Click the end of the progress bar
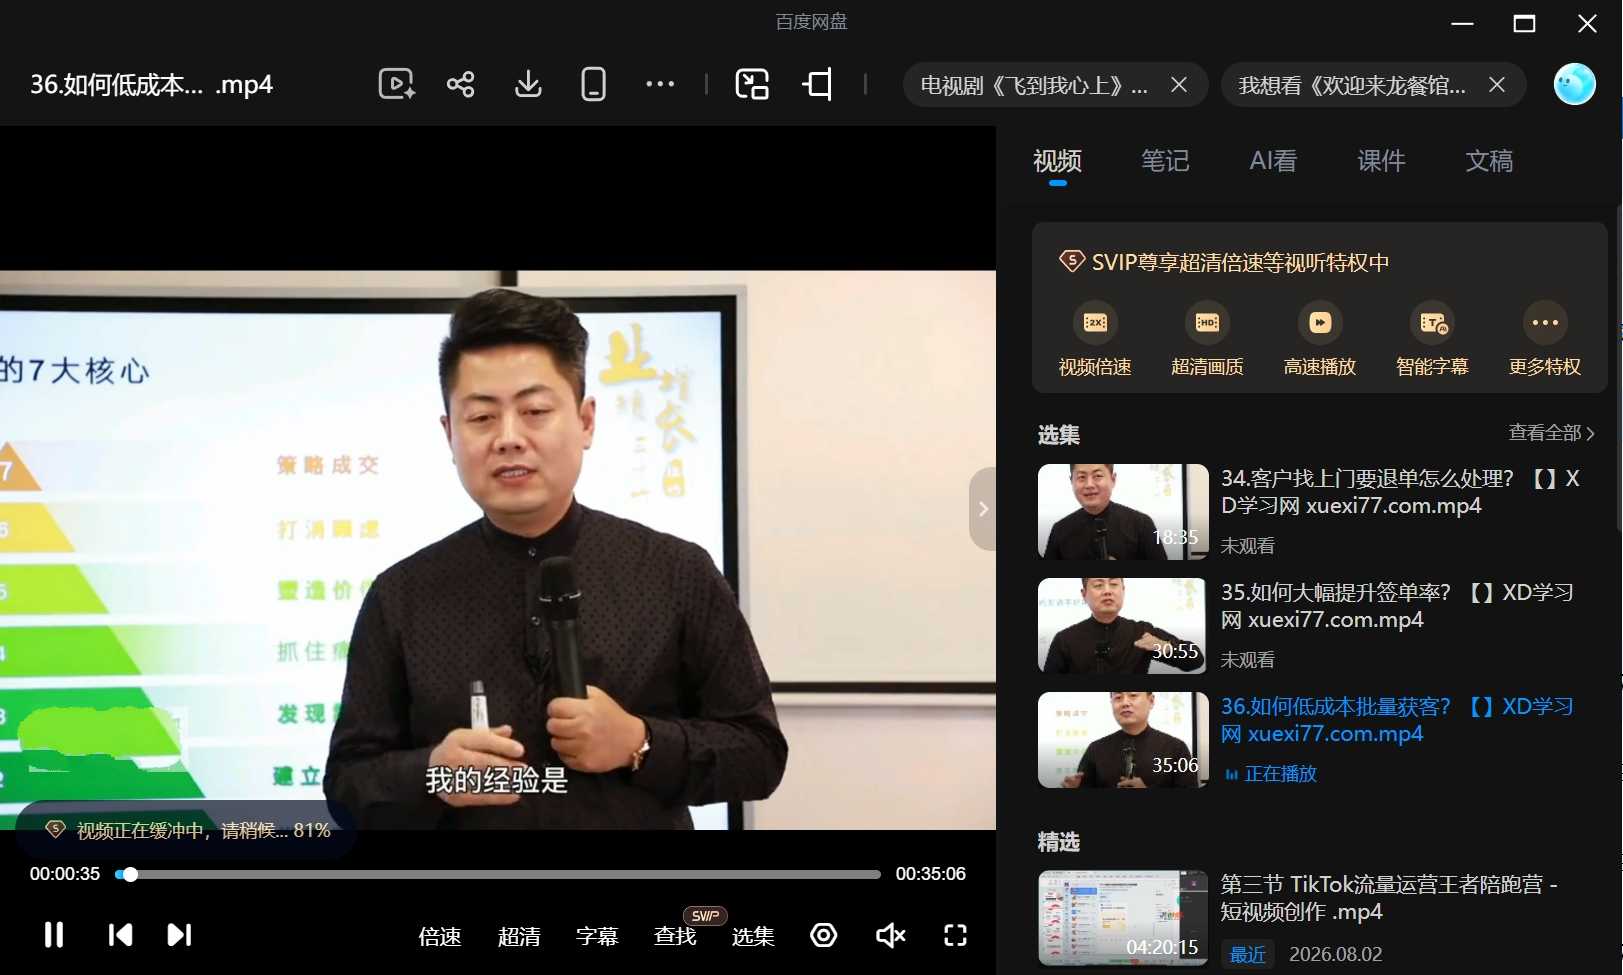Screen dimensions: 1623x975 pos(878,875)
